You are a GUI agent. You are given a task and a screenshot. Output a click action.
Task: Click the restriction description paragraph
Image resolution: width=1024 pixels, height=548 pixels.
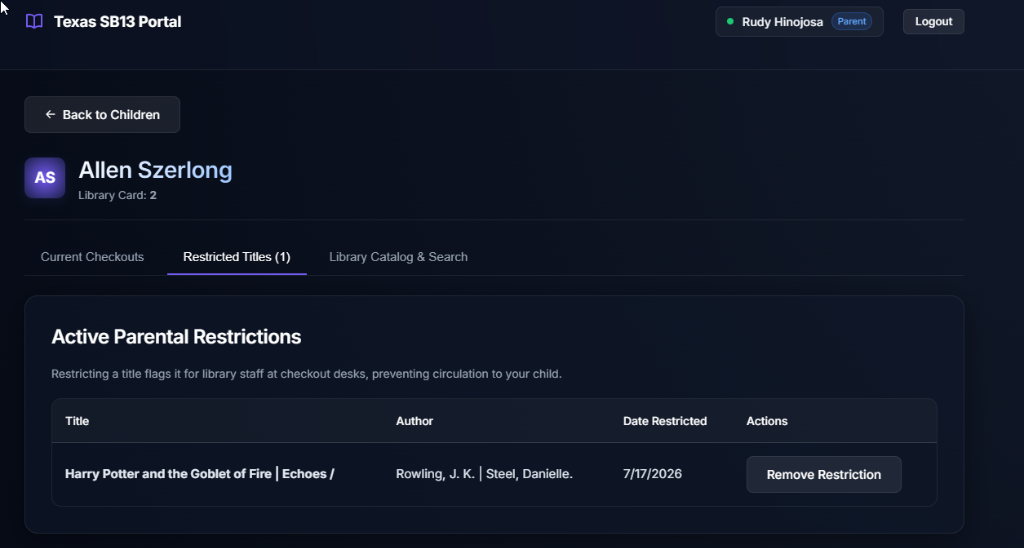click(306, 374)
